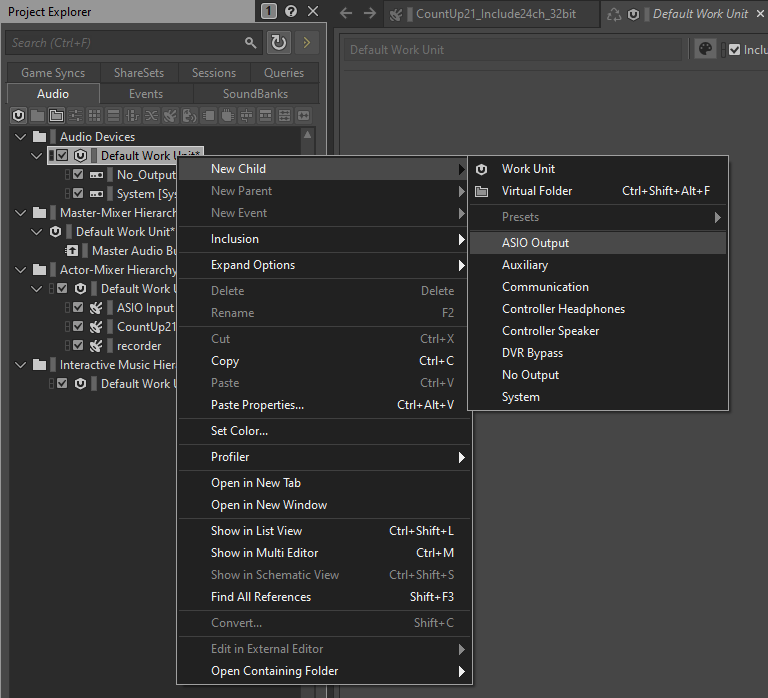Viewport: 768px width, 698px height.
Task: Collapse the Audio Devices folder
Action: click(21, 137)
